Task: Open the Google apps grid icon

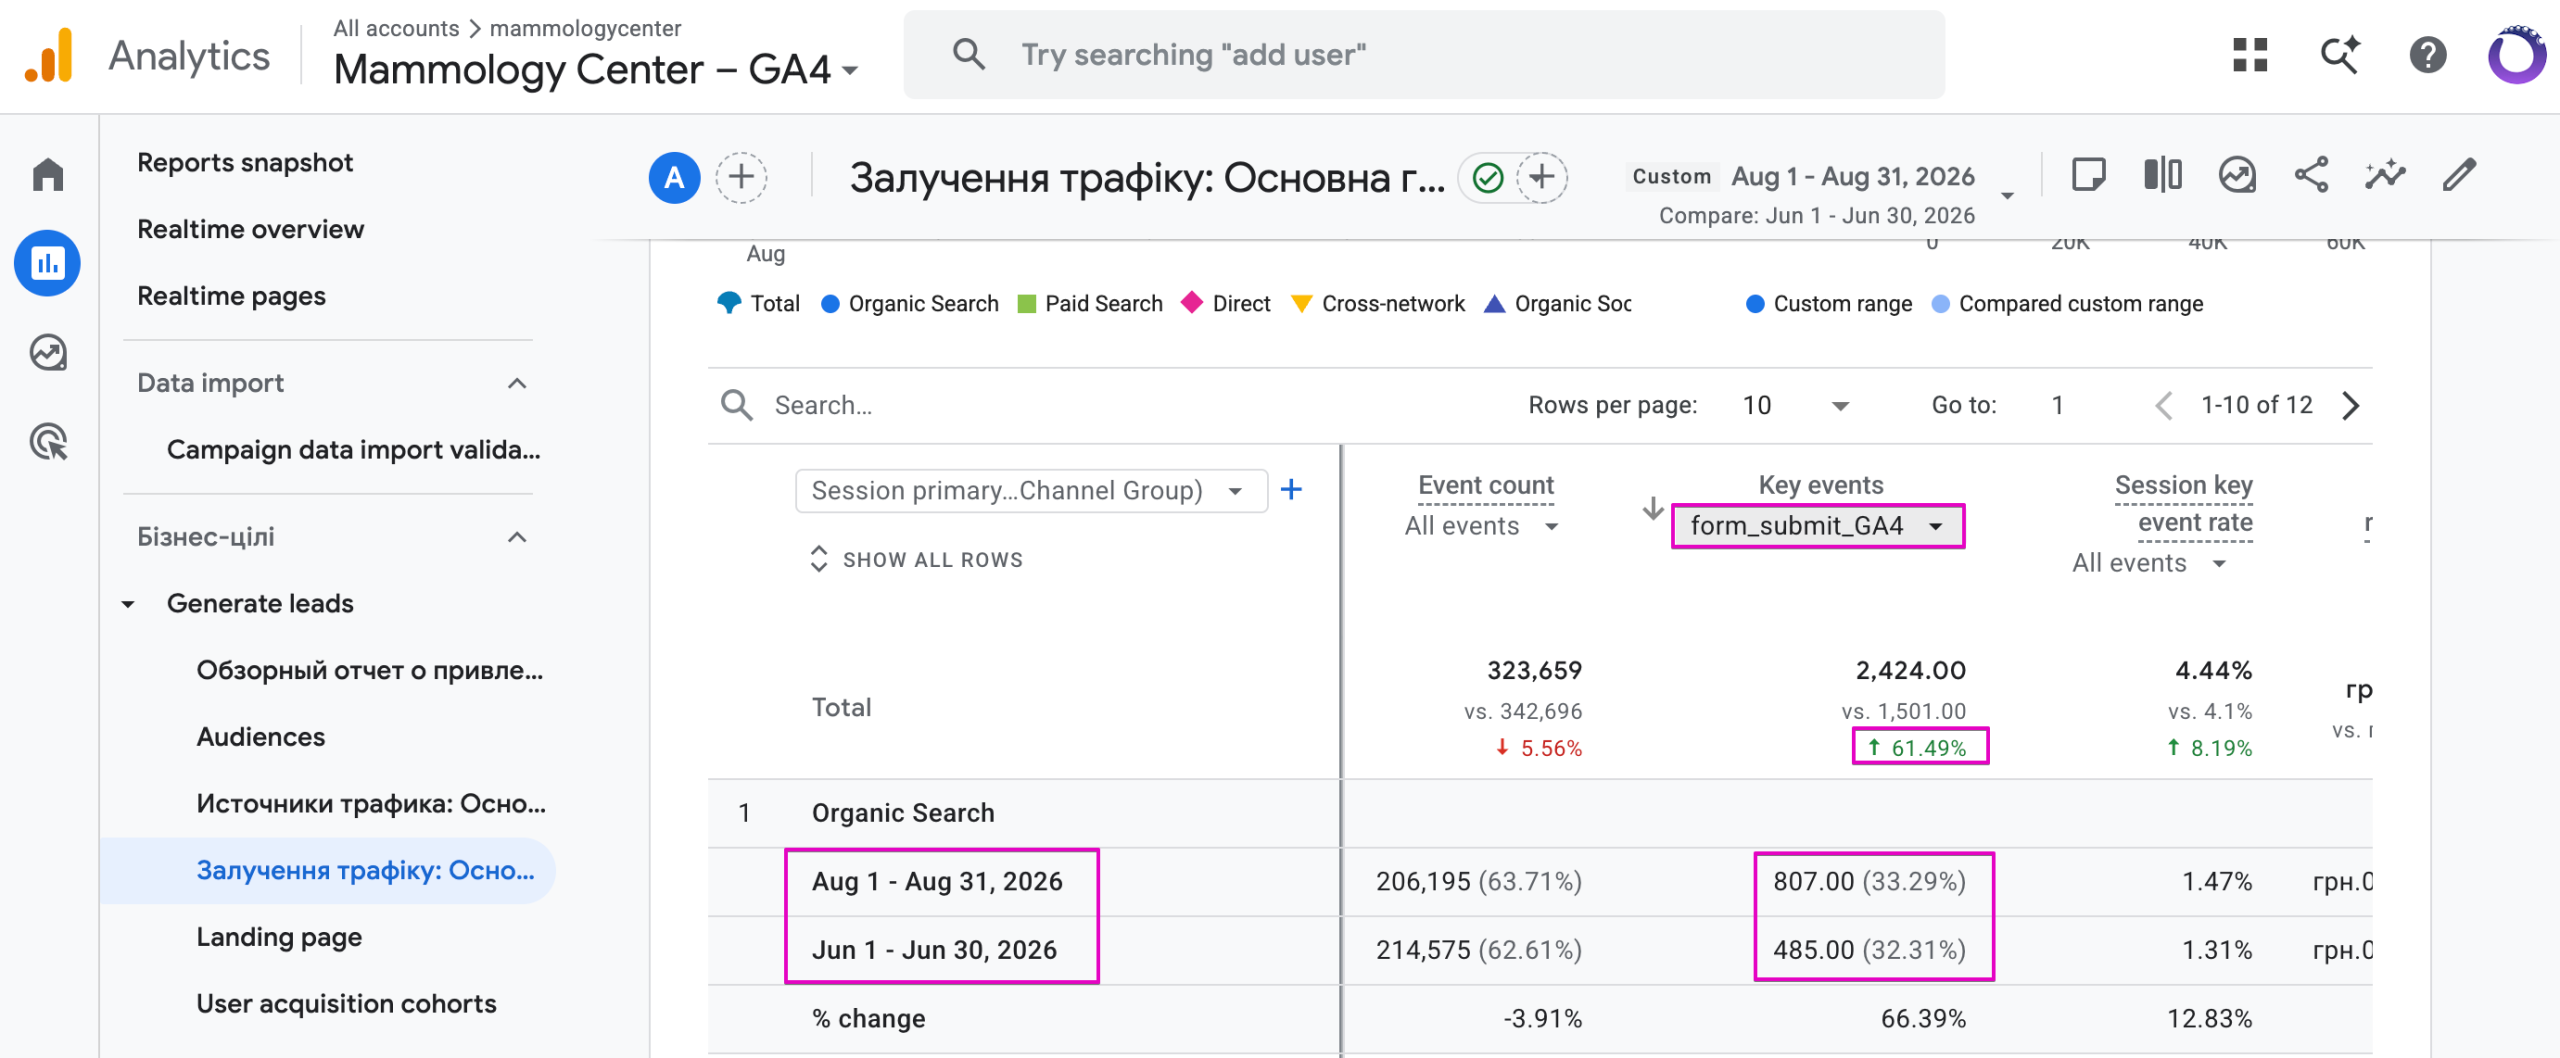Action: [x=2250, y=55]
